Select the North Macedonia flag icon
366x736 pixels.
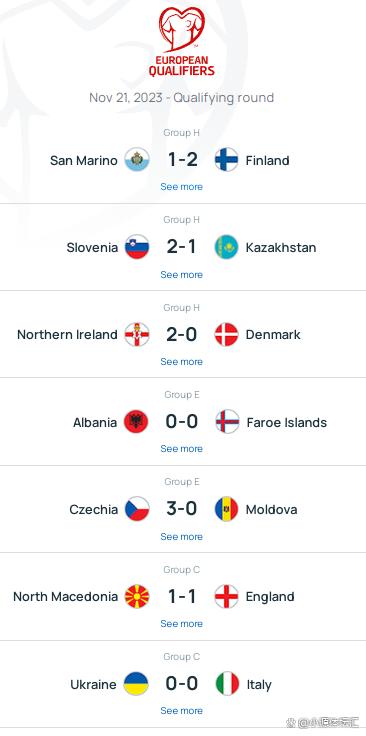137,597
